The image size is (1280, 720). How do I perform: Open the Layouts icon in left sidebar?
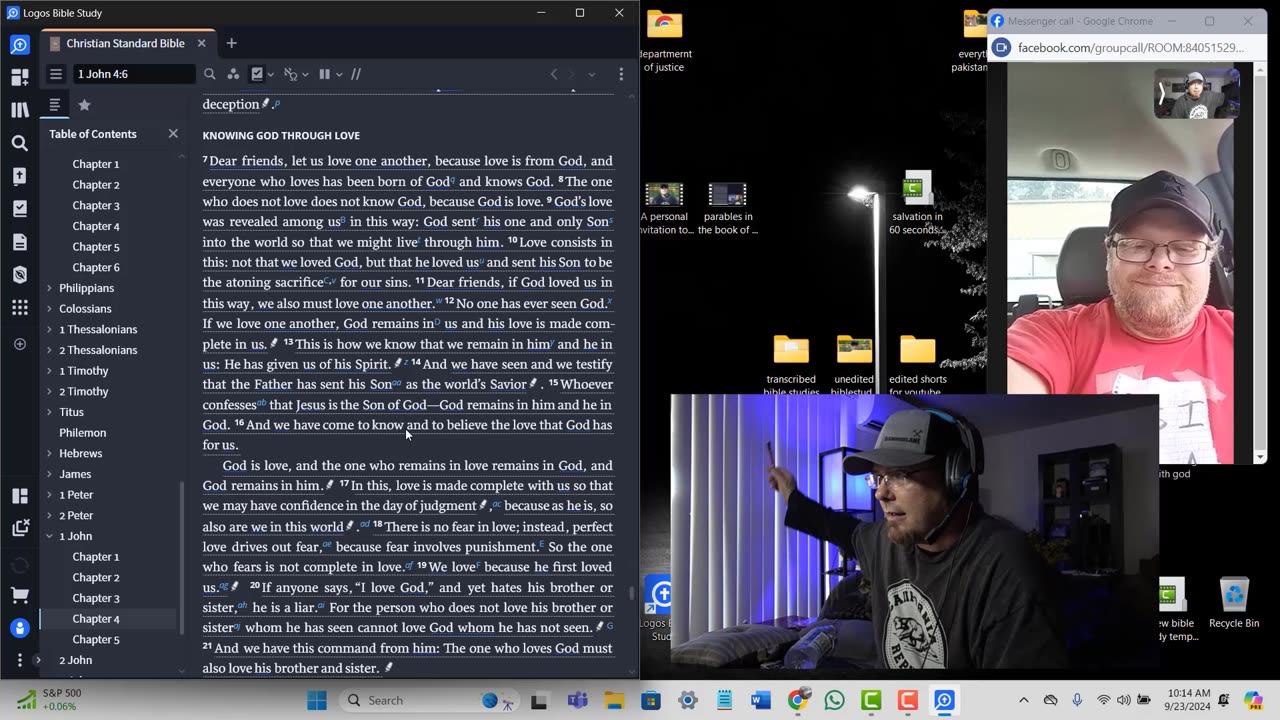pos(19,496)
